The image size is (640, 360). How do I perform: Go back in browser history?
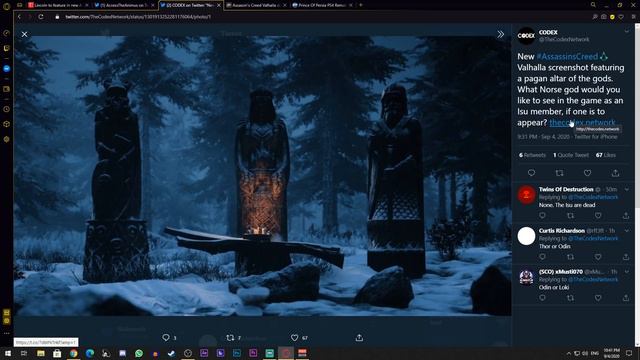click(x=19, y=17)
